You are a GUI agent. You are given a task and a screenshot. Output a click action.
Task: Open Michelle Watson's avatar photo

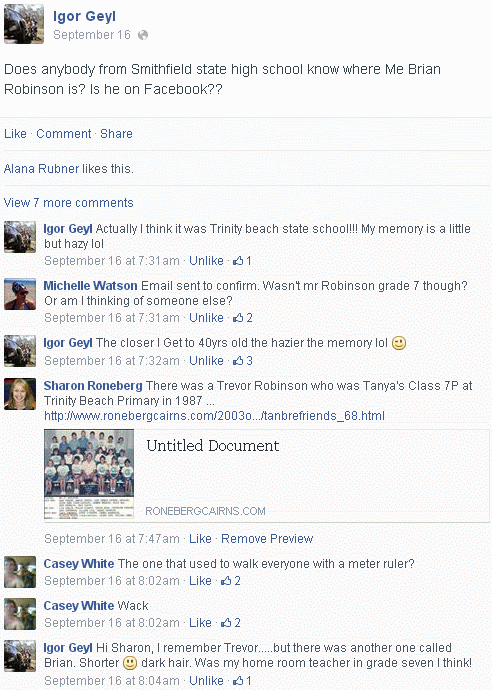click(x=20, y=294)
